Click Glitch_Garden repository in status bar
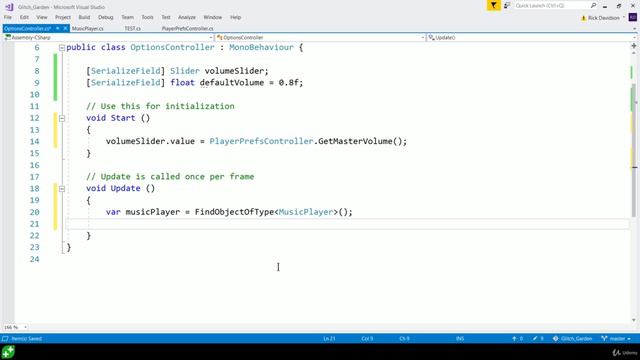The width and height of the screenshot is (640, 360). pos(572,339)
